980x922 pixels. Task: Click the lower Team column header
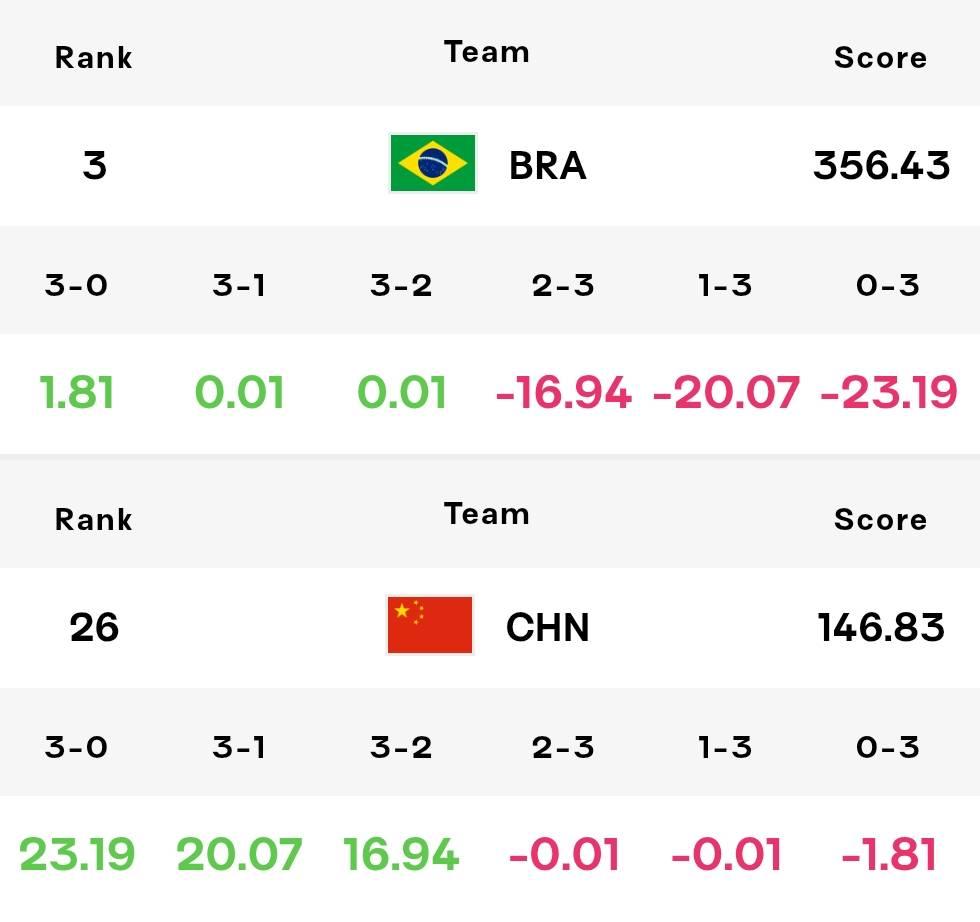486,514
